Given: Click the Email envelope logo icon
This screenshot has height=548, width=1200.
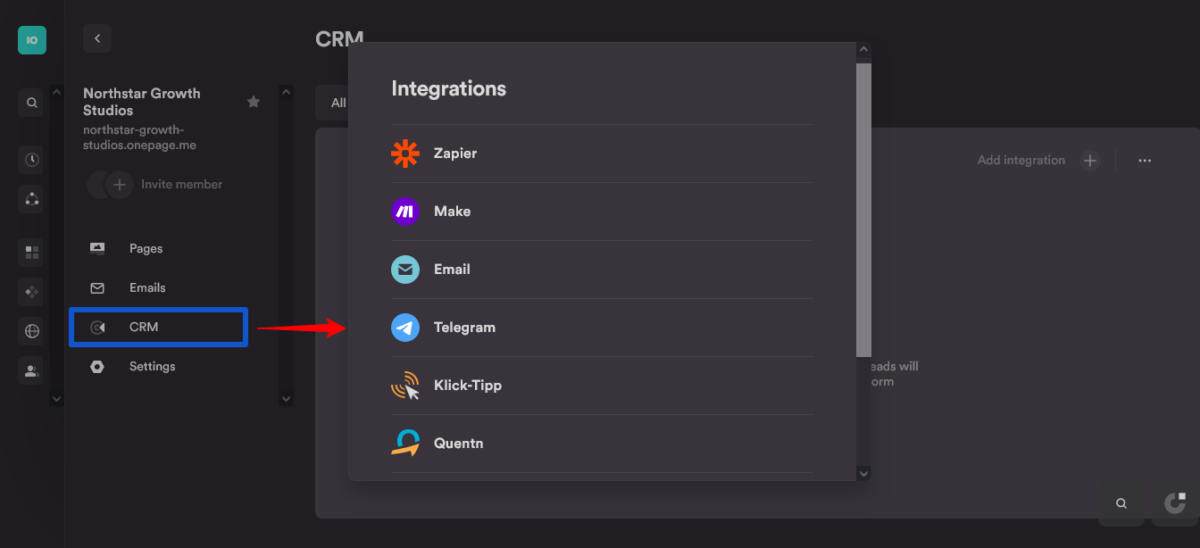Looking at the screenshot, I should [405, 270].
